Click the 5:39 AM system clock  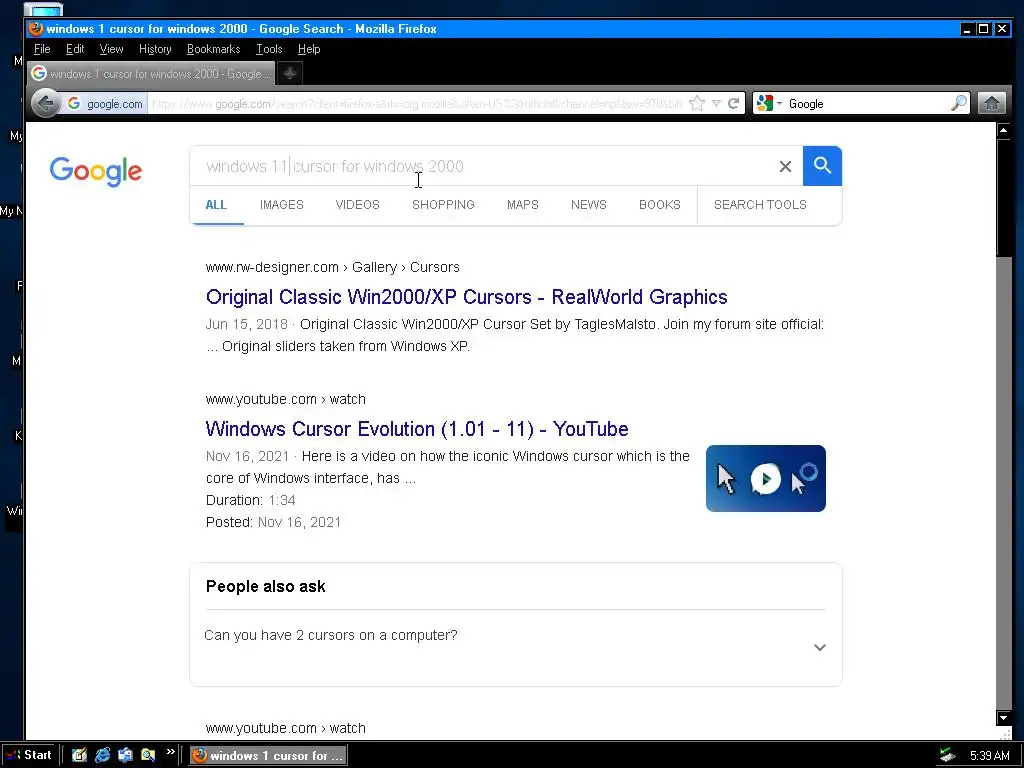pos(989,756)
